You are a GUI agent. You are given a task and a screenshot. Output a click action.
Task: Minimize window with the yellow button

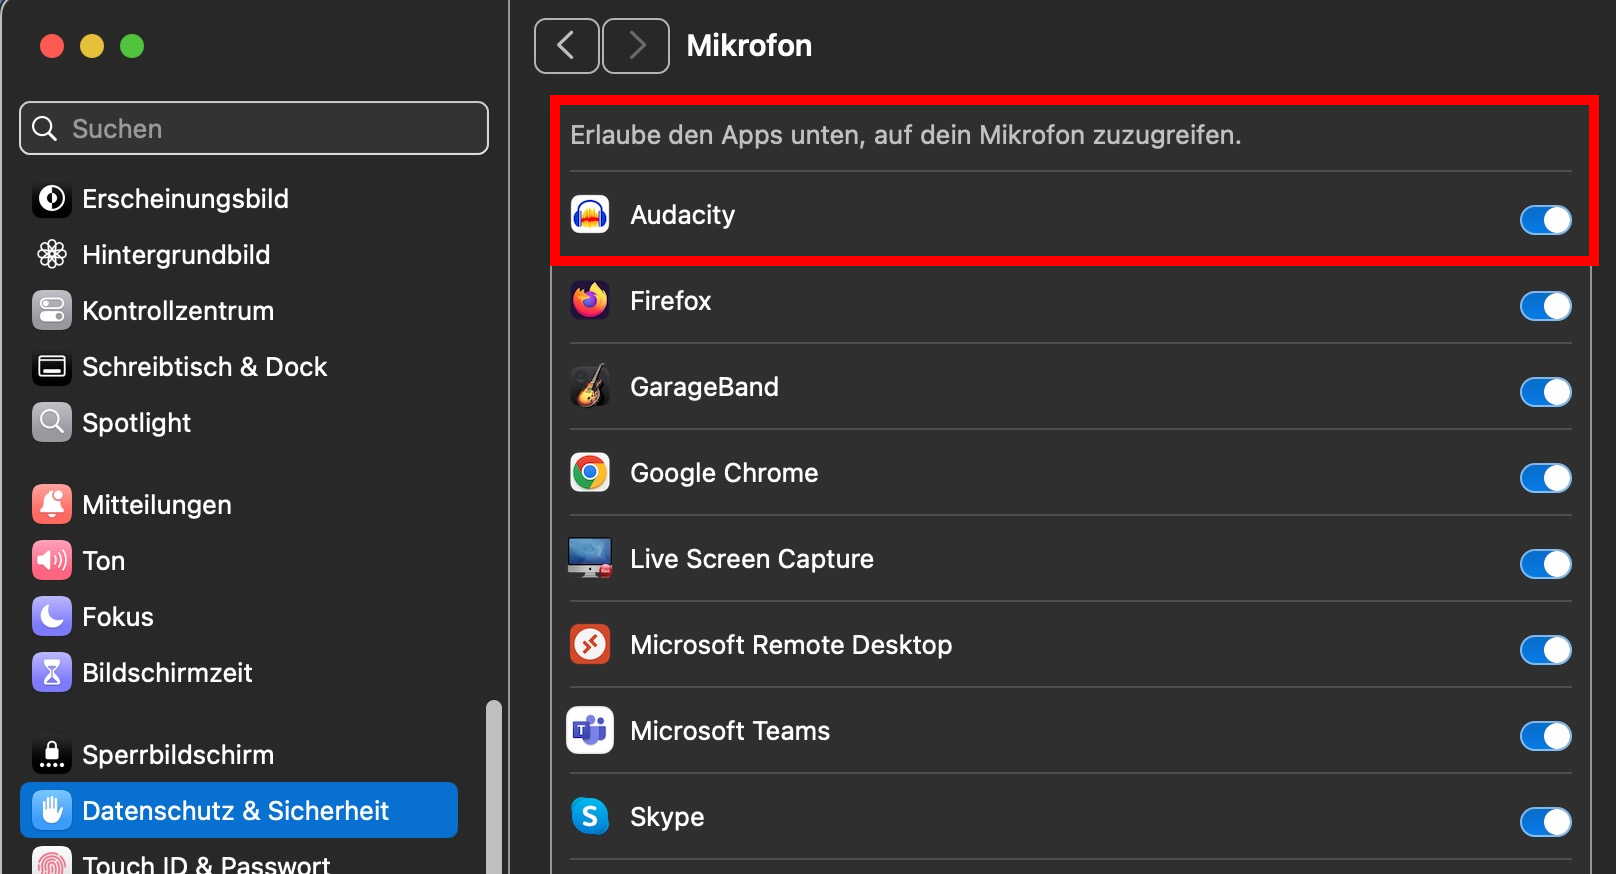point(92,46)
